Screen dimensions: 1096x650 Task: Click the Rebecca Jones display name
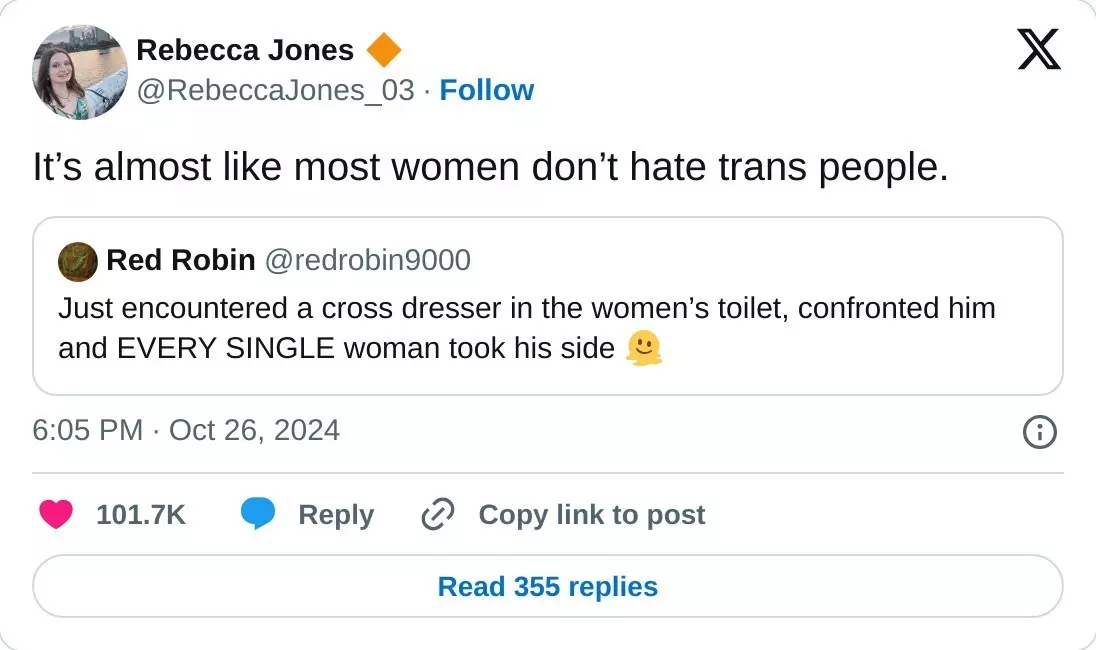tap(245, 50)
